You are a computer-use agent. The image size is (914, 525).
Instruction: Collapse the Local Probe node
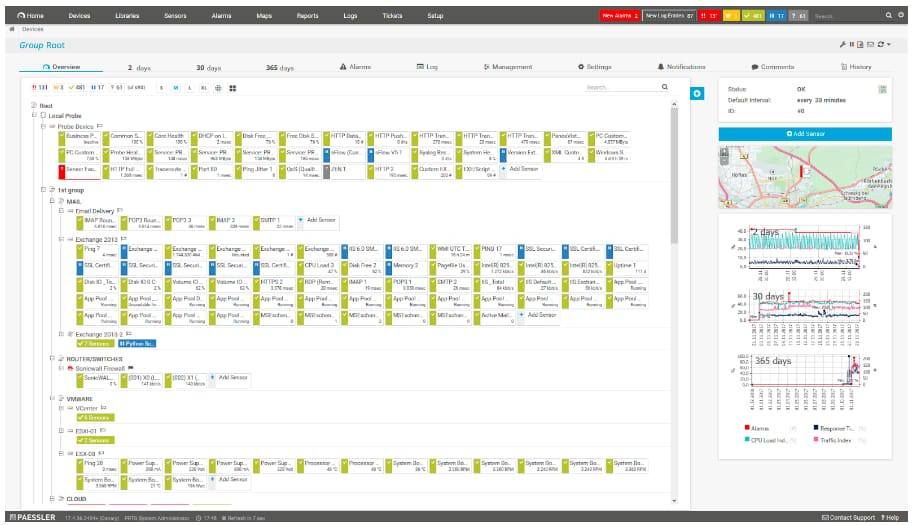click(34, 115)
